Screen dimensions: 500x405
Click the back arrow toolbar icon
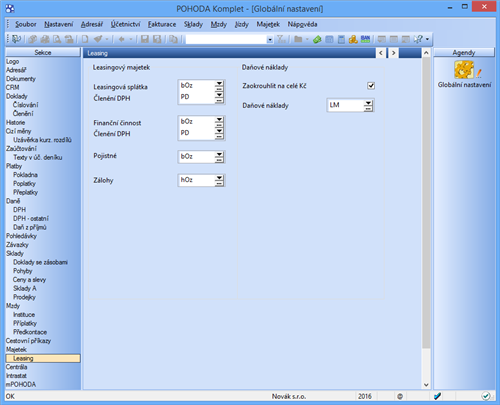coord(122,39)
